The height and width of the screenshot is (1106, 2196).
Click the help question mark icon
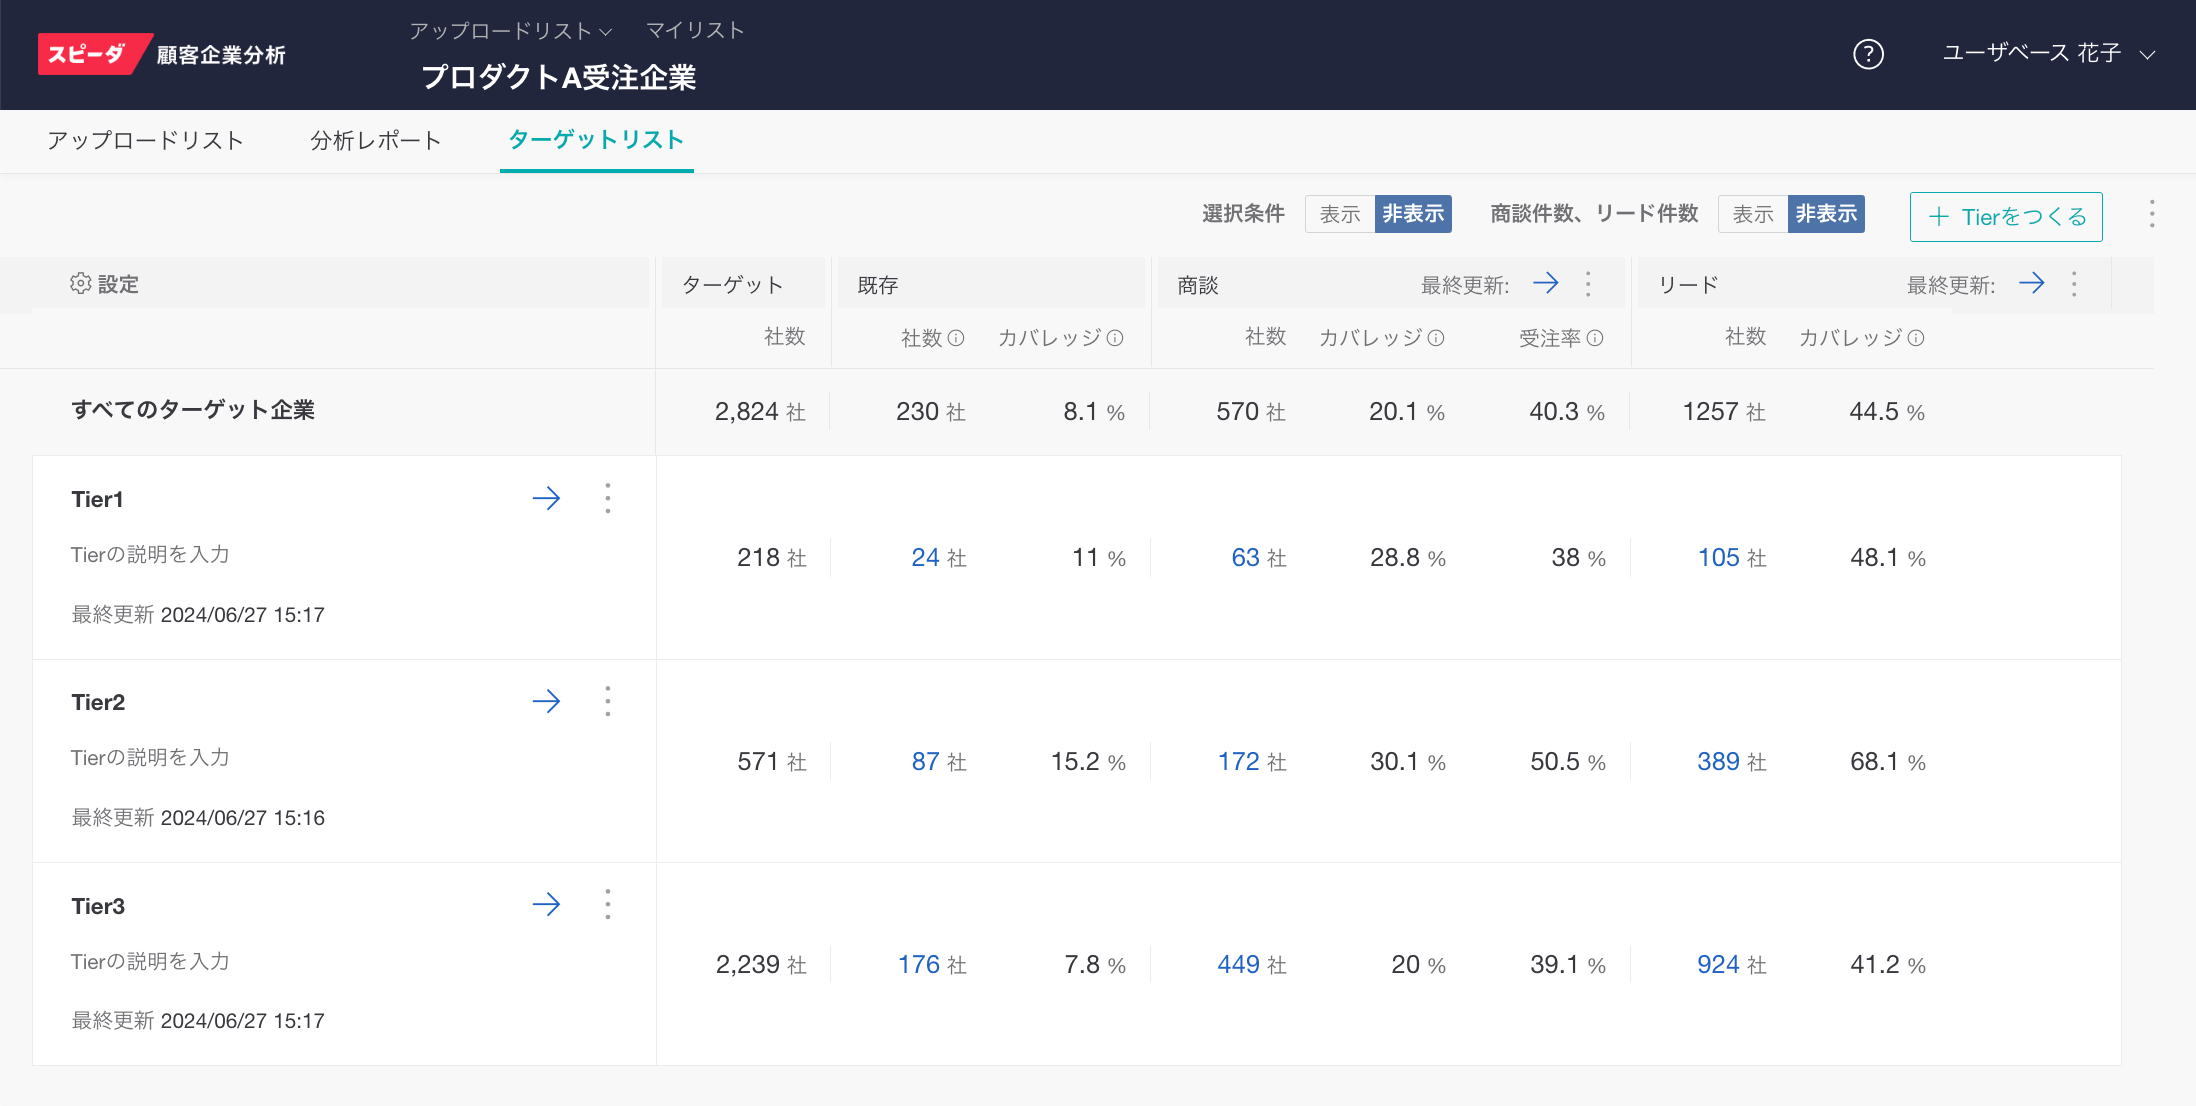tap(1868, 54)
